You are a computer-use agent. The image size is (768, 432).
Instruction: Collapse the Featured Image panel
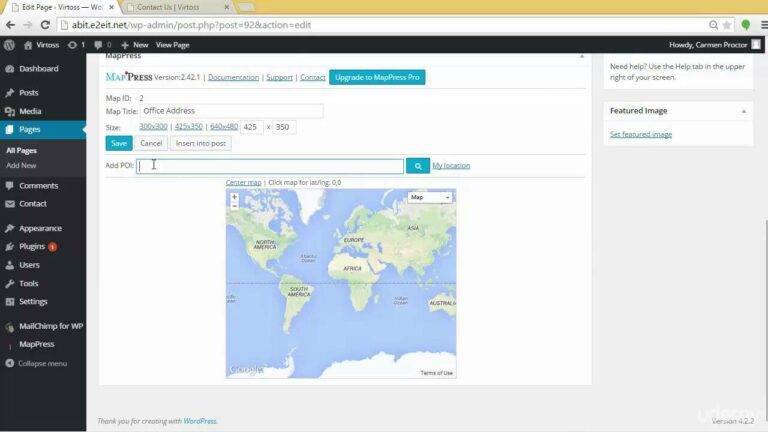coord(743,111)
